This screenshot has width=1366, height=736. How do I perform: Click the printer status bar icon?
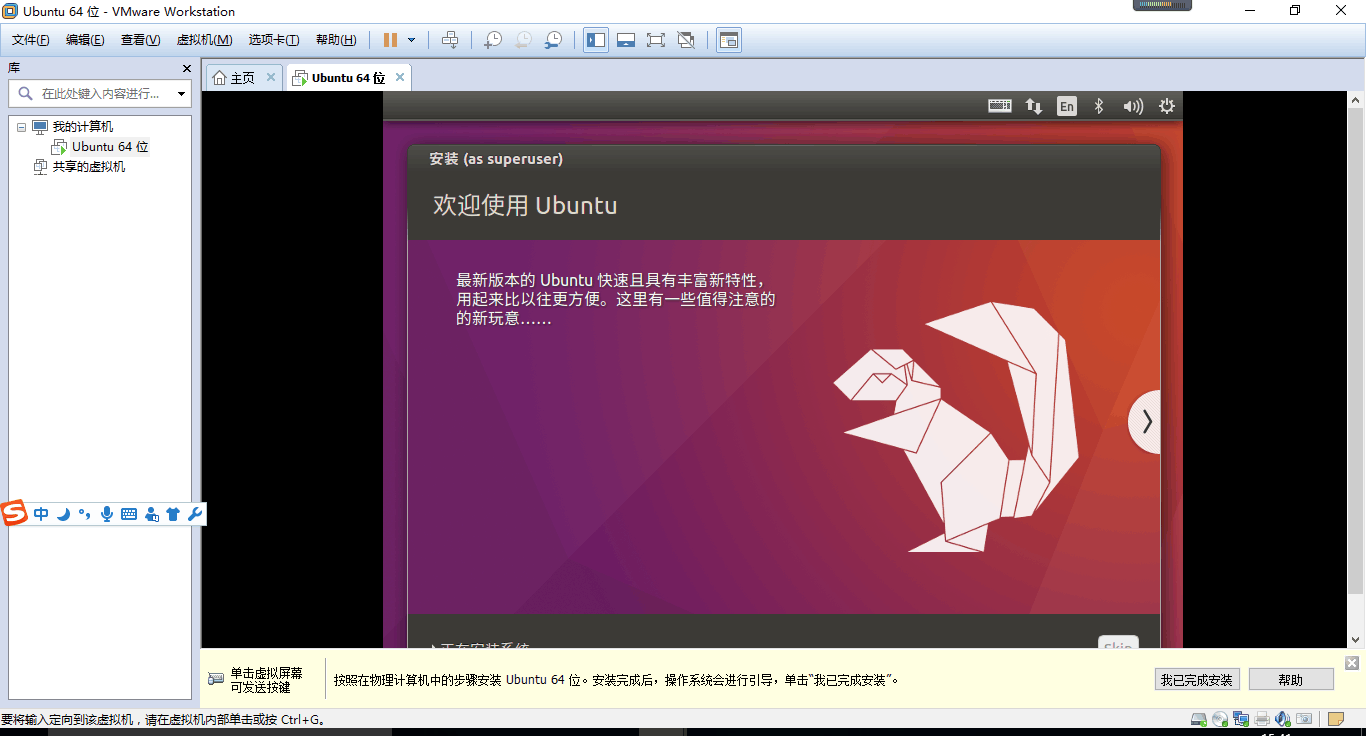pyautogui.click(x=1262, y=719)
